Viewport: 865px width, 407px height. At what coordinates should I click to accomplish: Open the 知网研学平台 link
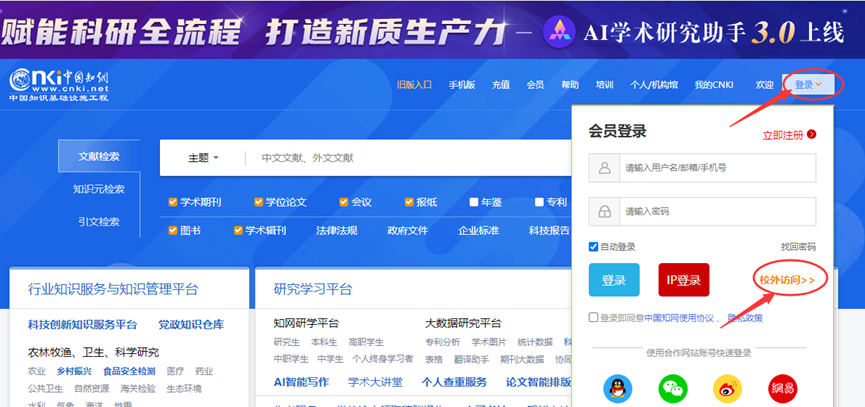306,323
